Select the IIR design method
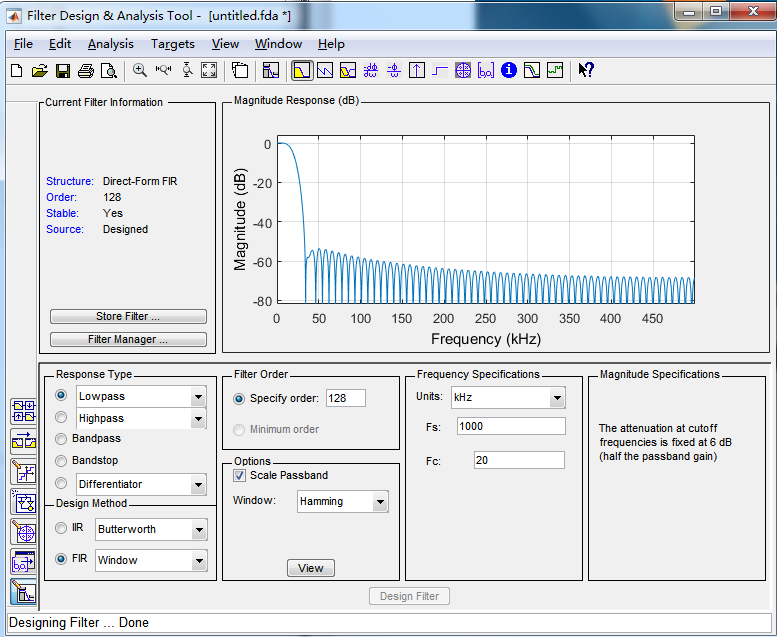 pyautogui.click(x=62, y=528)
